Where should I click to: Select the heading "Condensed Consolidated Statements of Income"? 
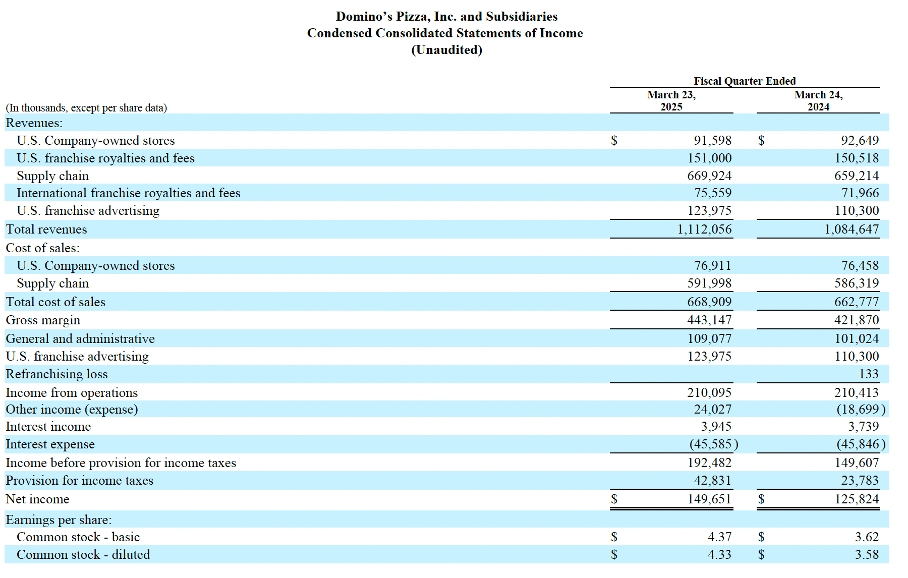(x=445, y=33)
